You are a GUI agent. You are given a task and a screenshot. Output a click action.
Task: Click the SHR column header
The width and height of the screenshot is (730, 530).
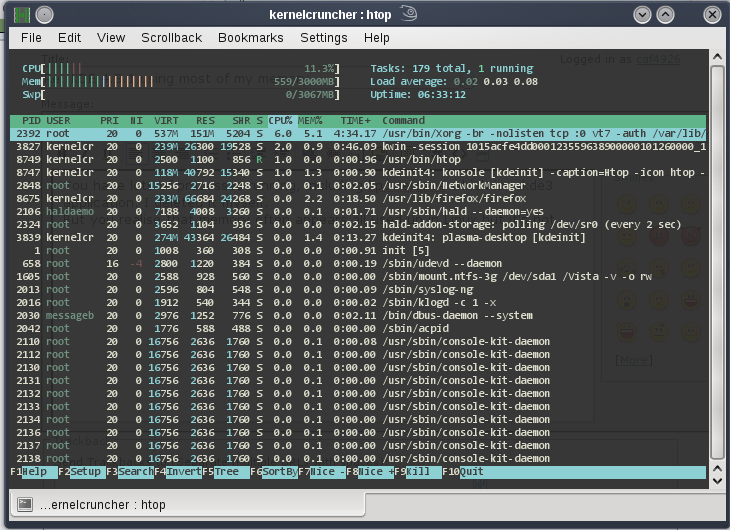pyautogui.click(x=241, y=121)
